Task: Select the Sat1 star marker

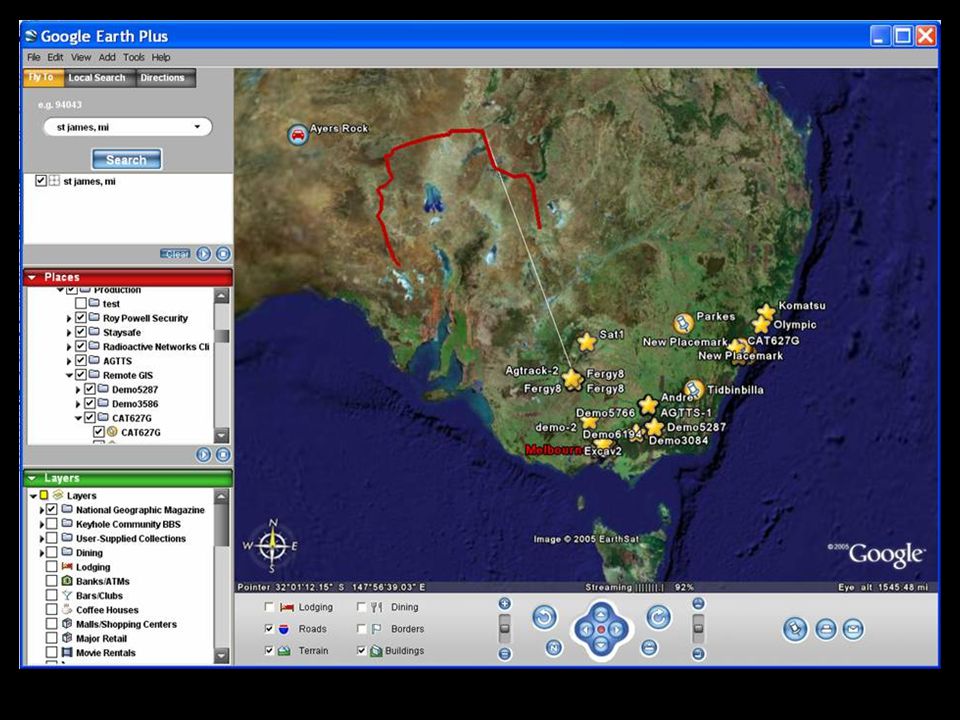Action: tap(587, 342)
